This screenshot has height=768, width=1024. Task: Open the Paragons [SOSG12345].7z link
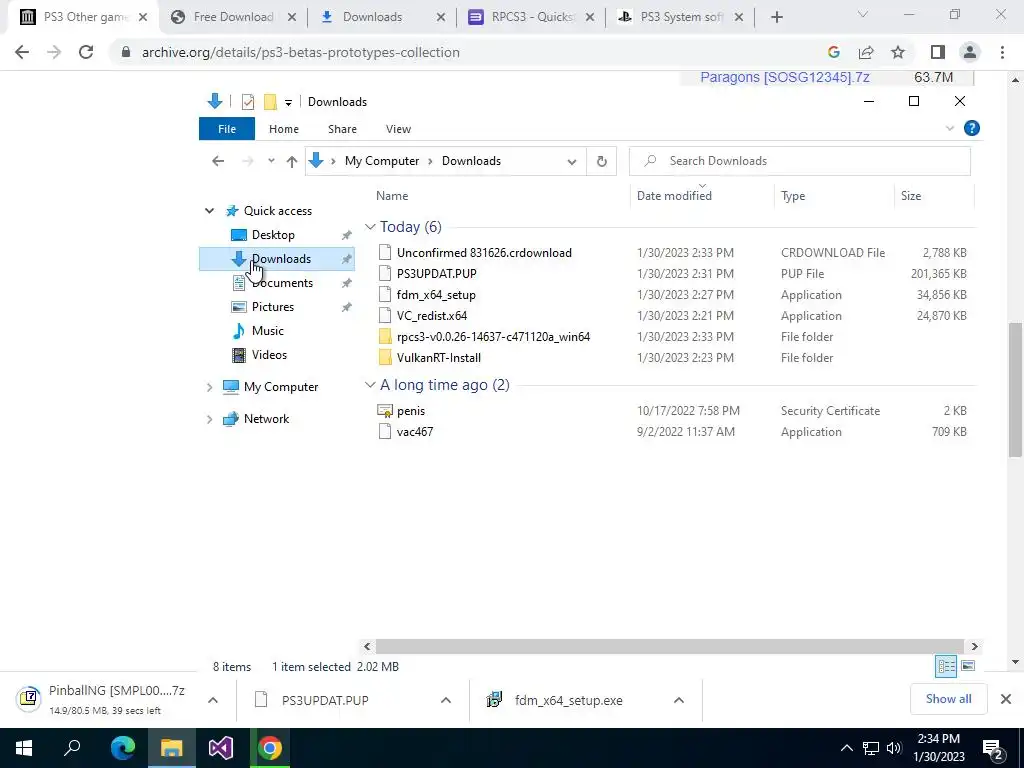pyautogui.click(x=784, y=77)
